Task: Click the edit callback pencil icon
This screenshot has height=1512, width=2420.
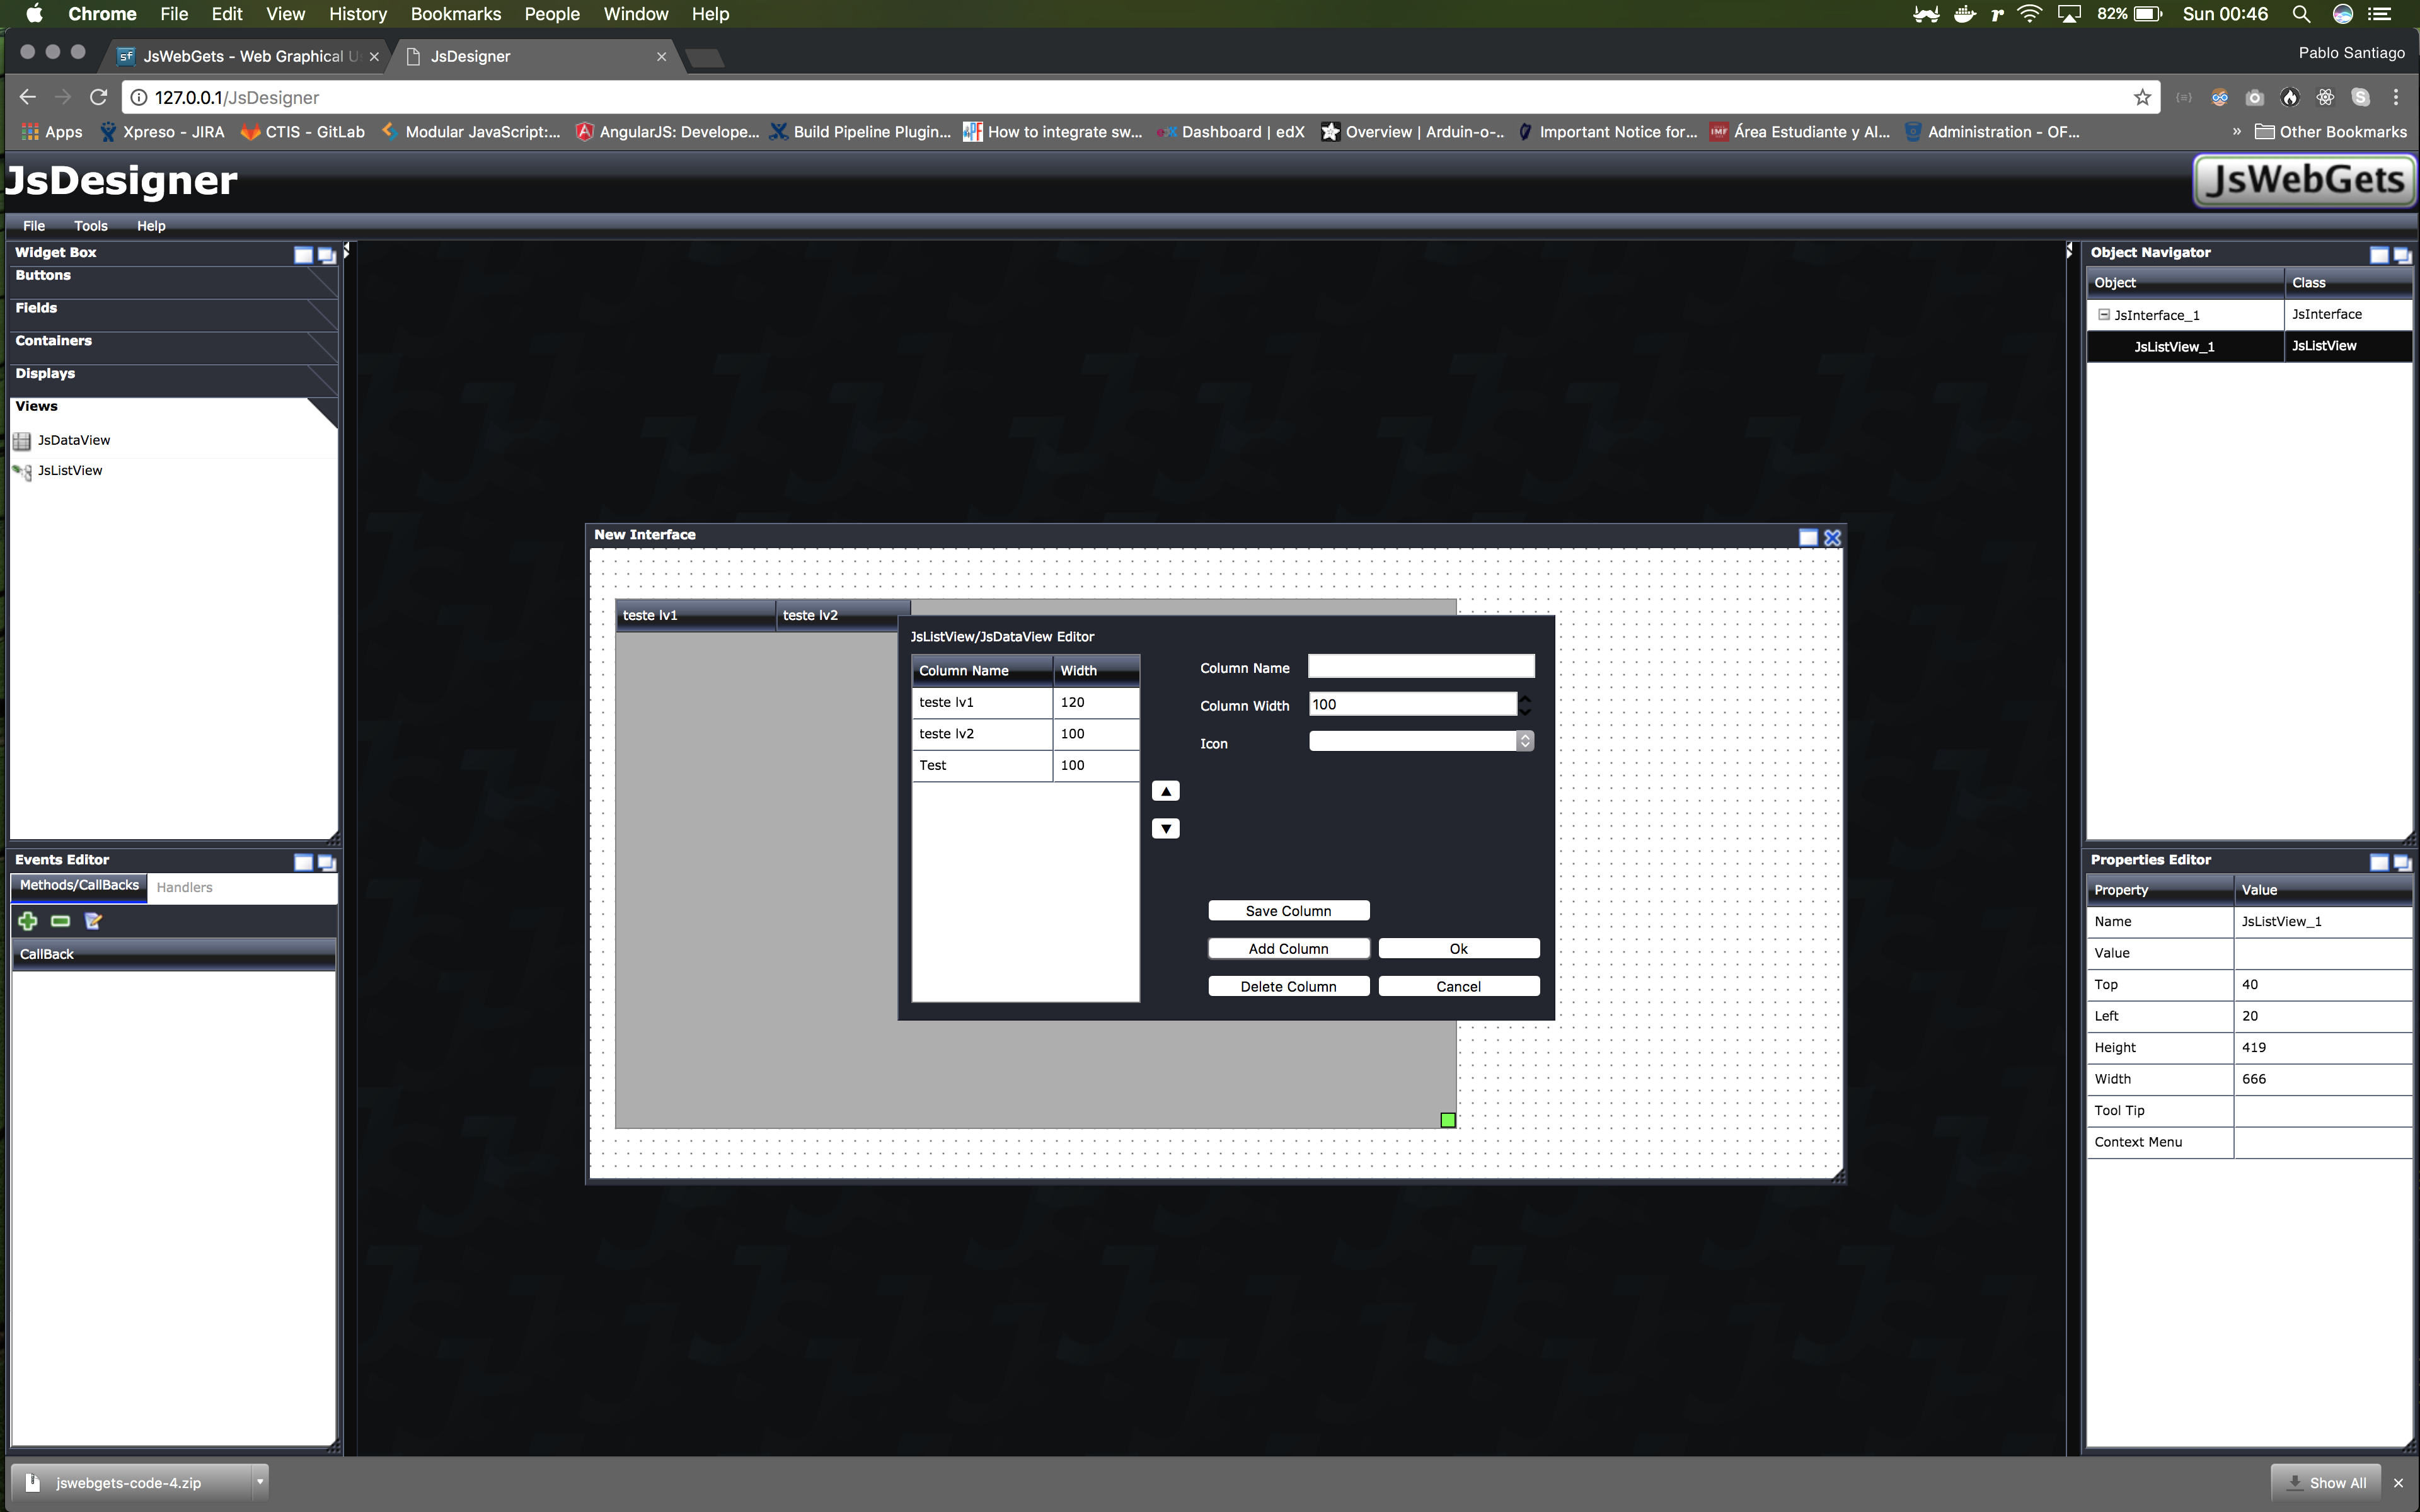Action: [x=94, y=921]
